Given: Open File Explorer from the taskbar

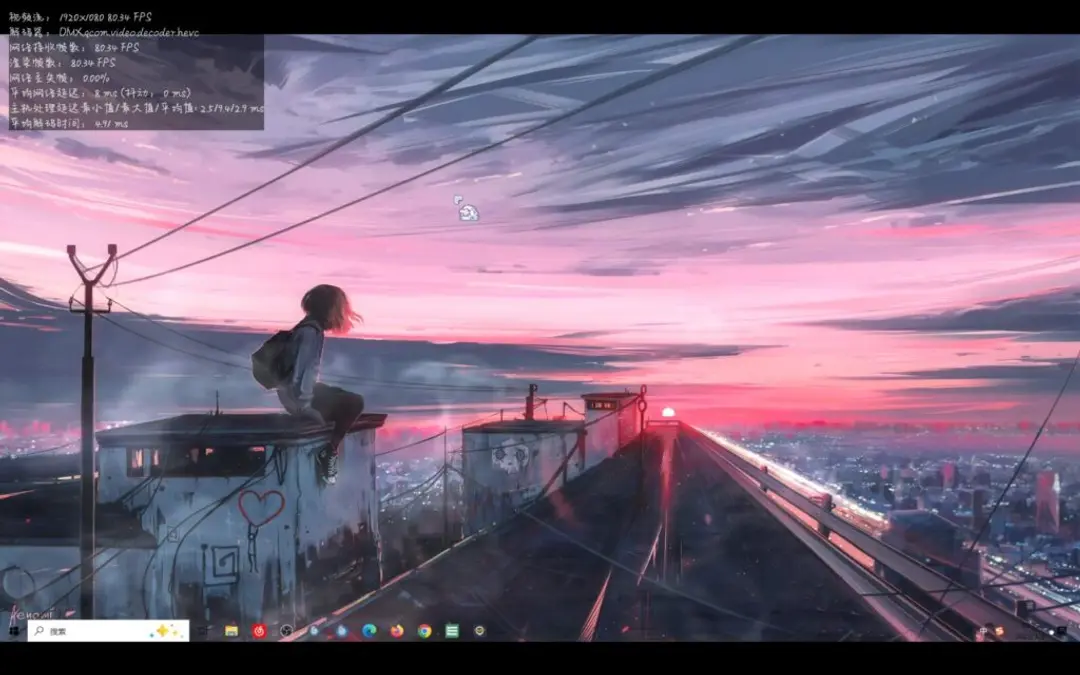Looking at the screenshot, I should click(x=231, y=630).
